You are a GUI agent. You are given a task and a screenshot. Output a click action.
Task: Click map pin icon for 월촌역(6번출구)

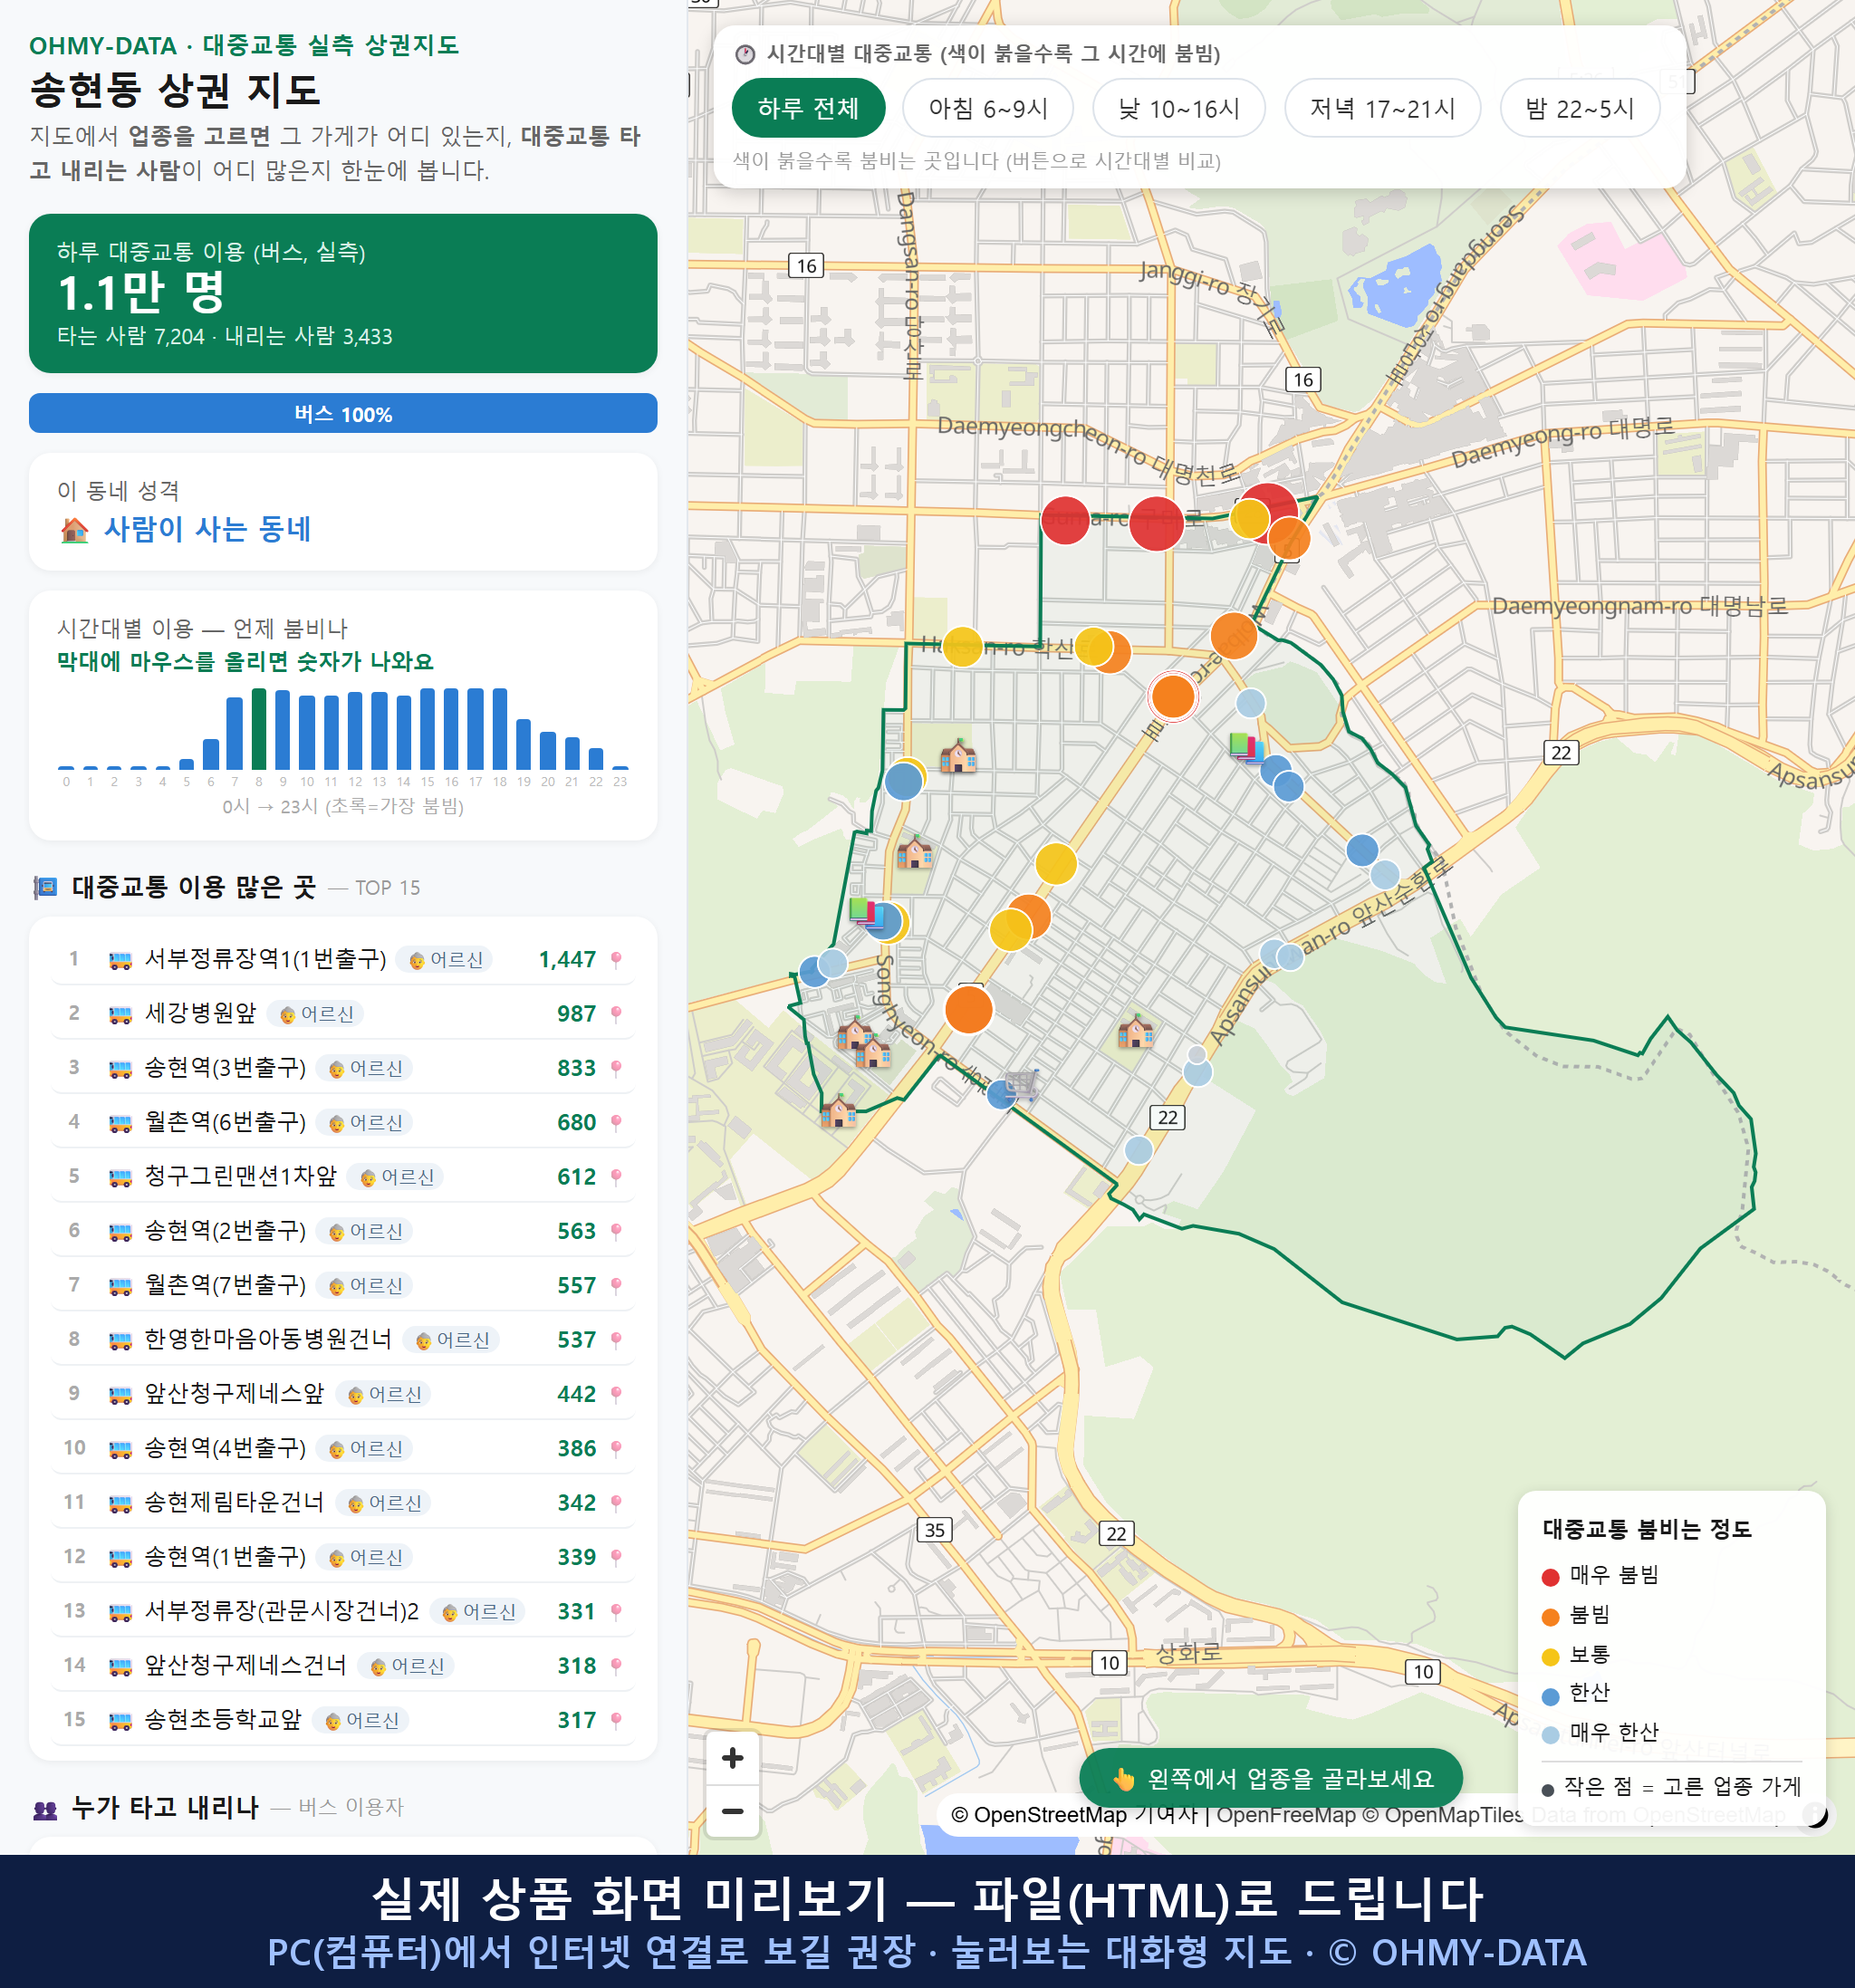pyautogui.click(x=616, y=1123)
